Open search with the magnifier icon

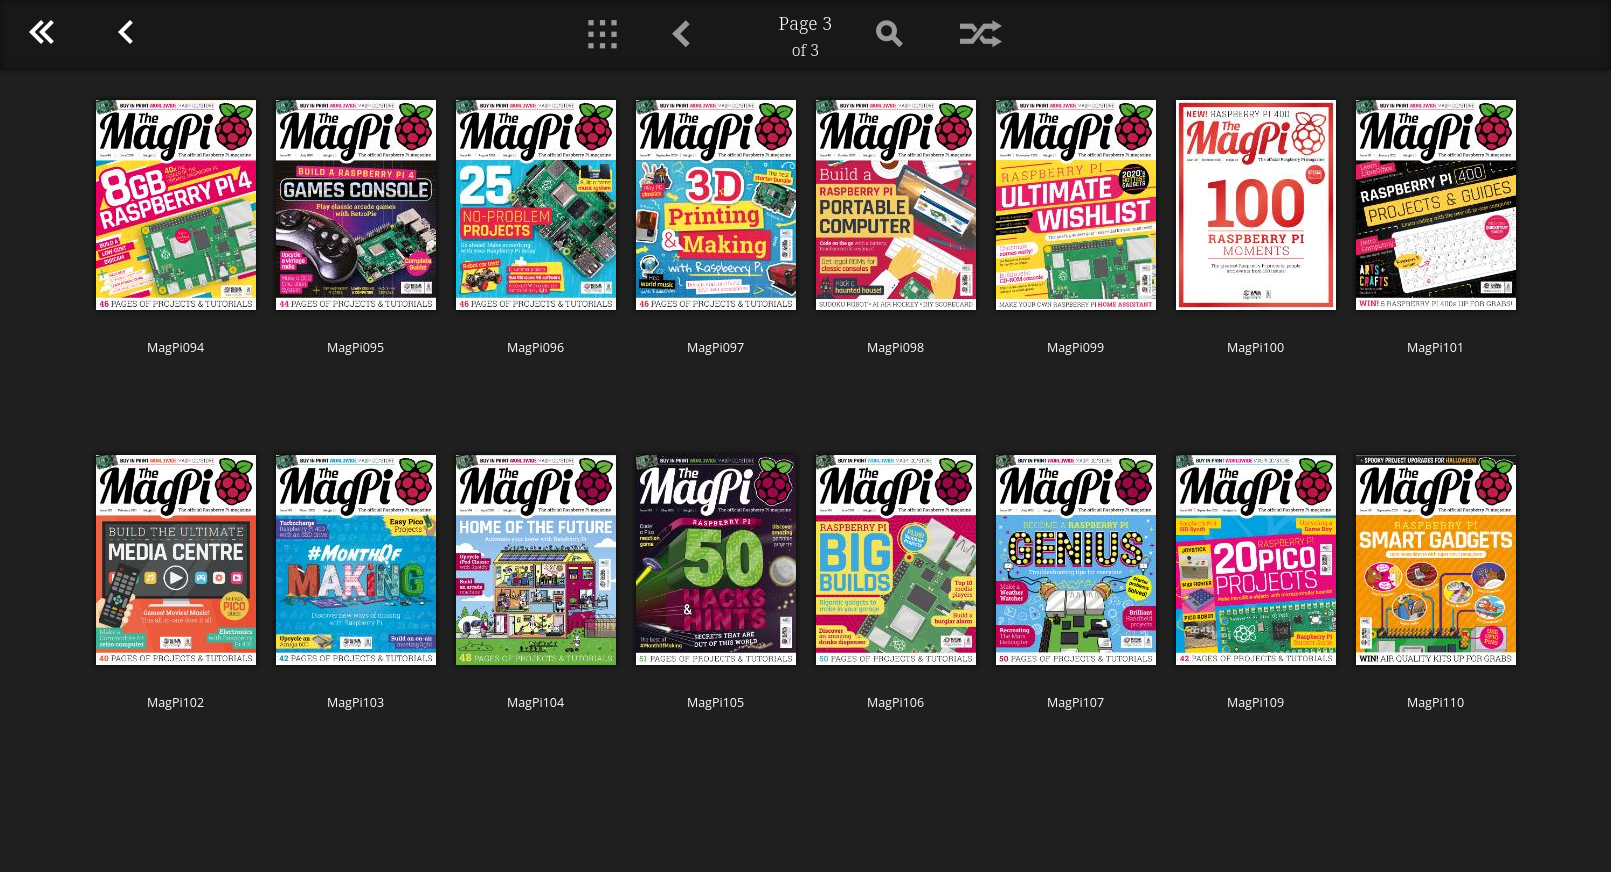pos(889,34)
